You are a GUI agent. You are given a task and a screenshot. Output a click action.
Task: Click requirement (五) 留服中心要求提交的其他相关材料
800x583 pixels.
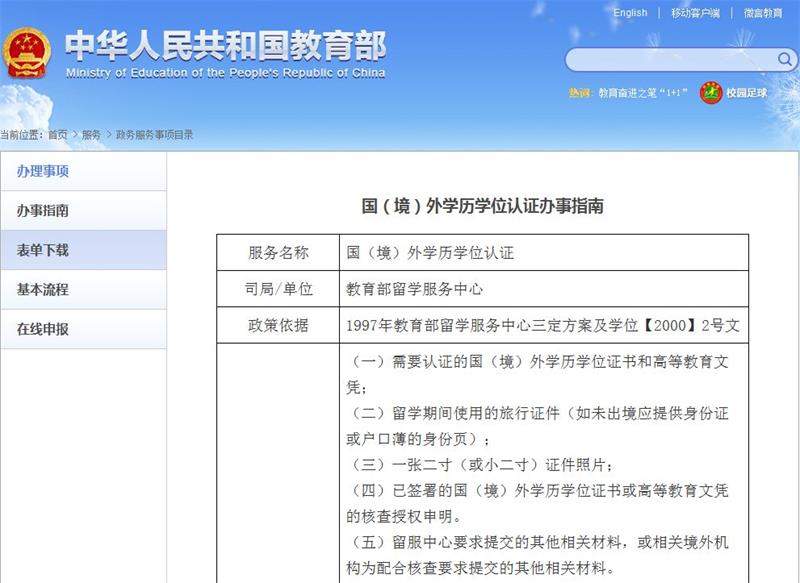click(537, 555)
